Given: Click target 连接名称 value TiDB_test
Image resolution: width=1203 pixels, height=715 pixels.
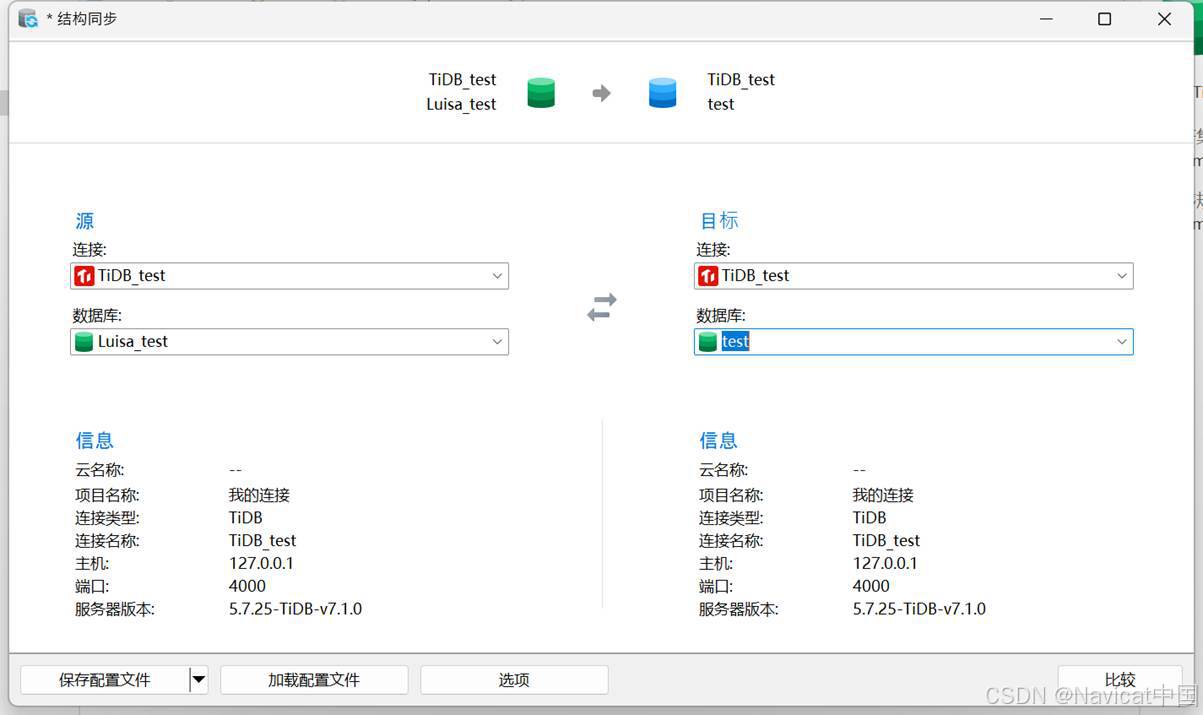Looking at the screenshot, I should [x=886, y=540].
